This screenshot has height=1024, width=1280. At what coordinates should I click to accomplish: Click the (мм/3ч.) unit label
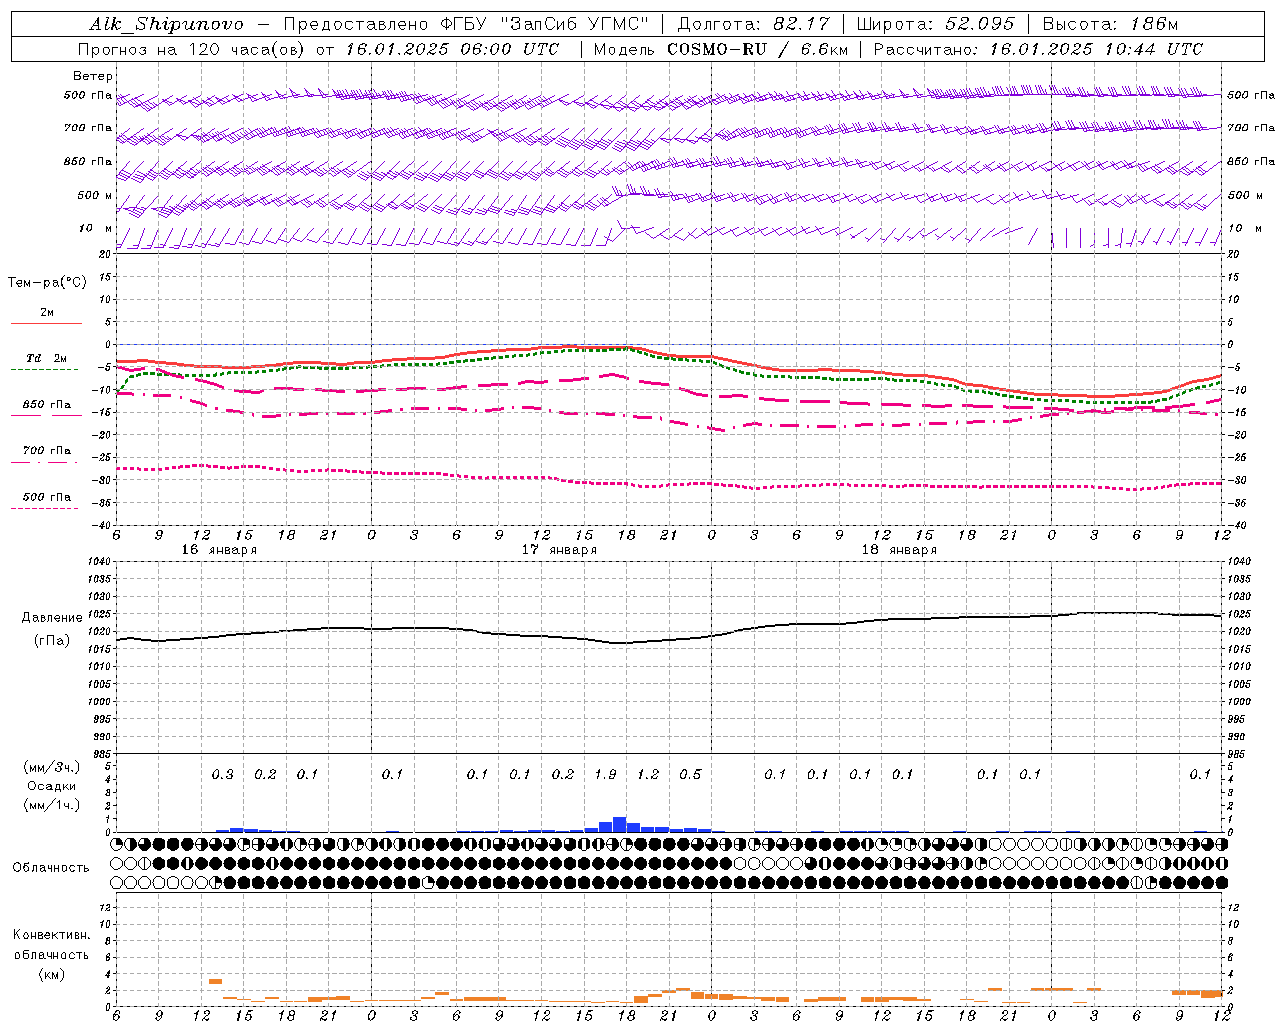[52, 767]
